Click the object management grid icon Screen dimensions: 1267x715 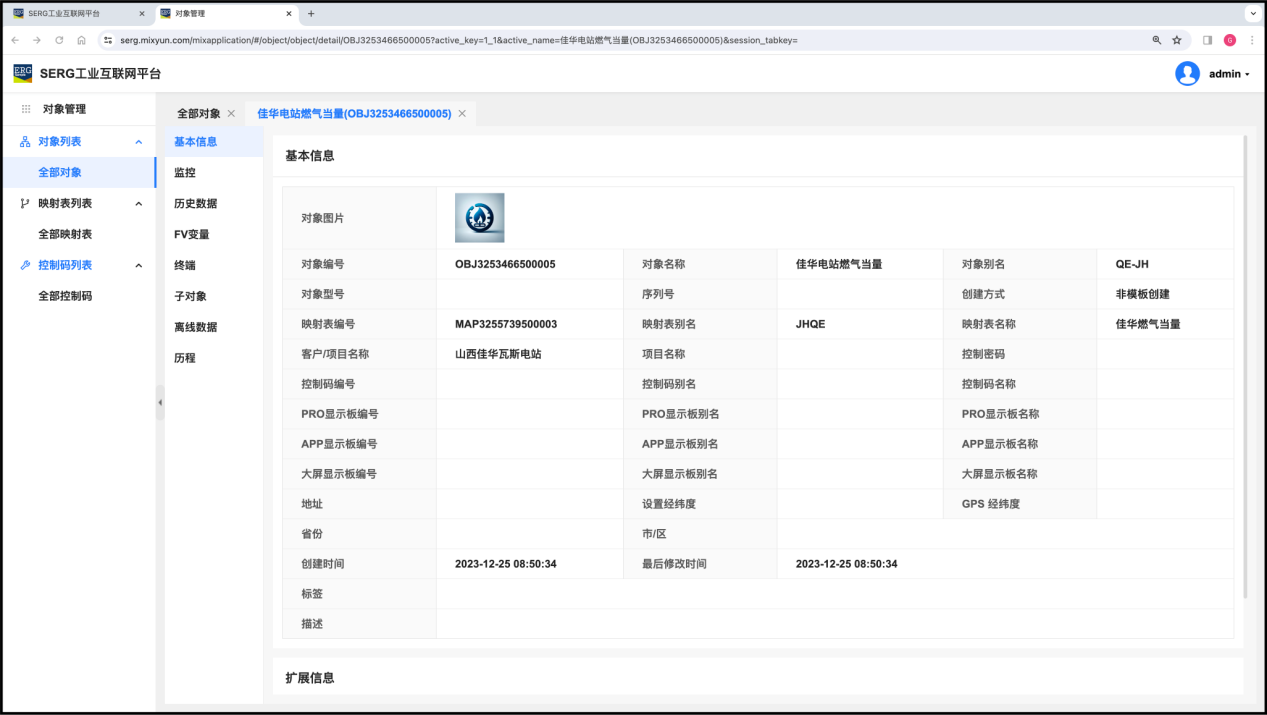(26, 109)
